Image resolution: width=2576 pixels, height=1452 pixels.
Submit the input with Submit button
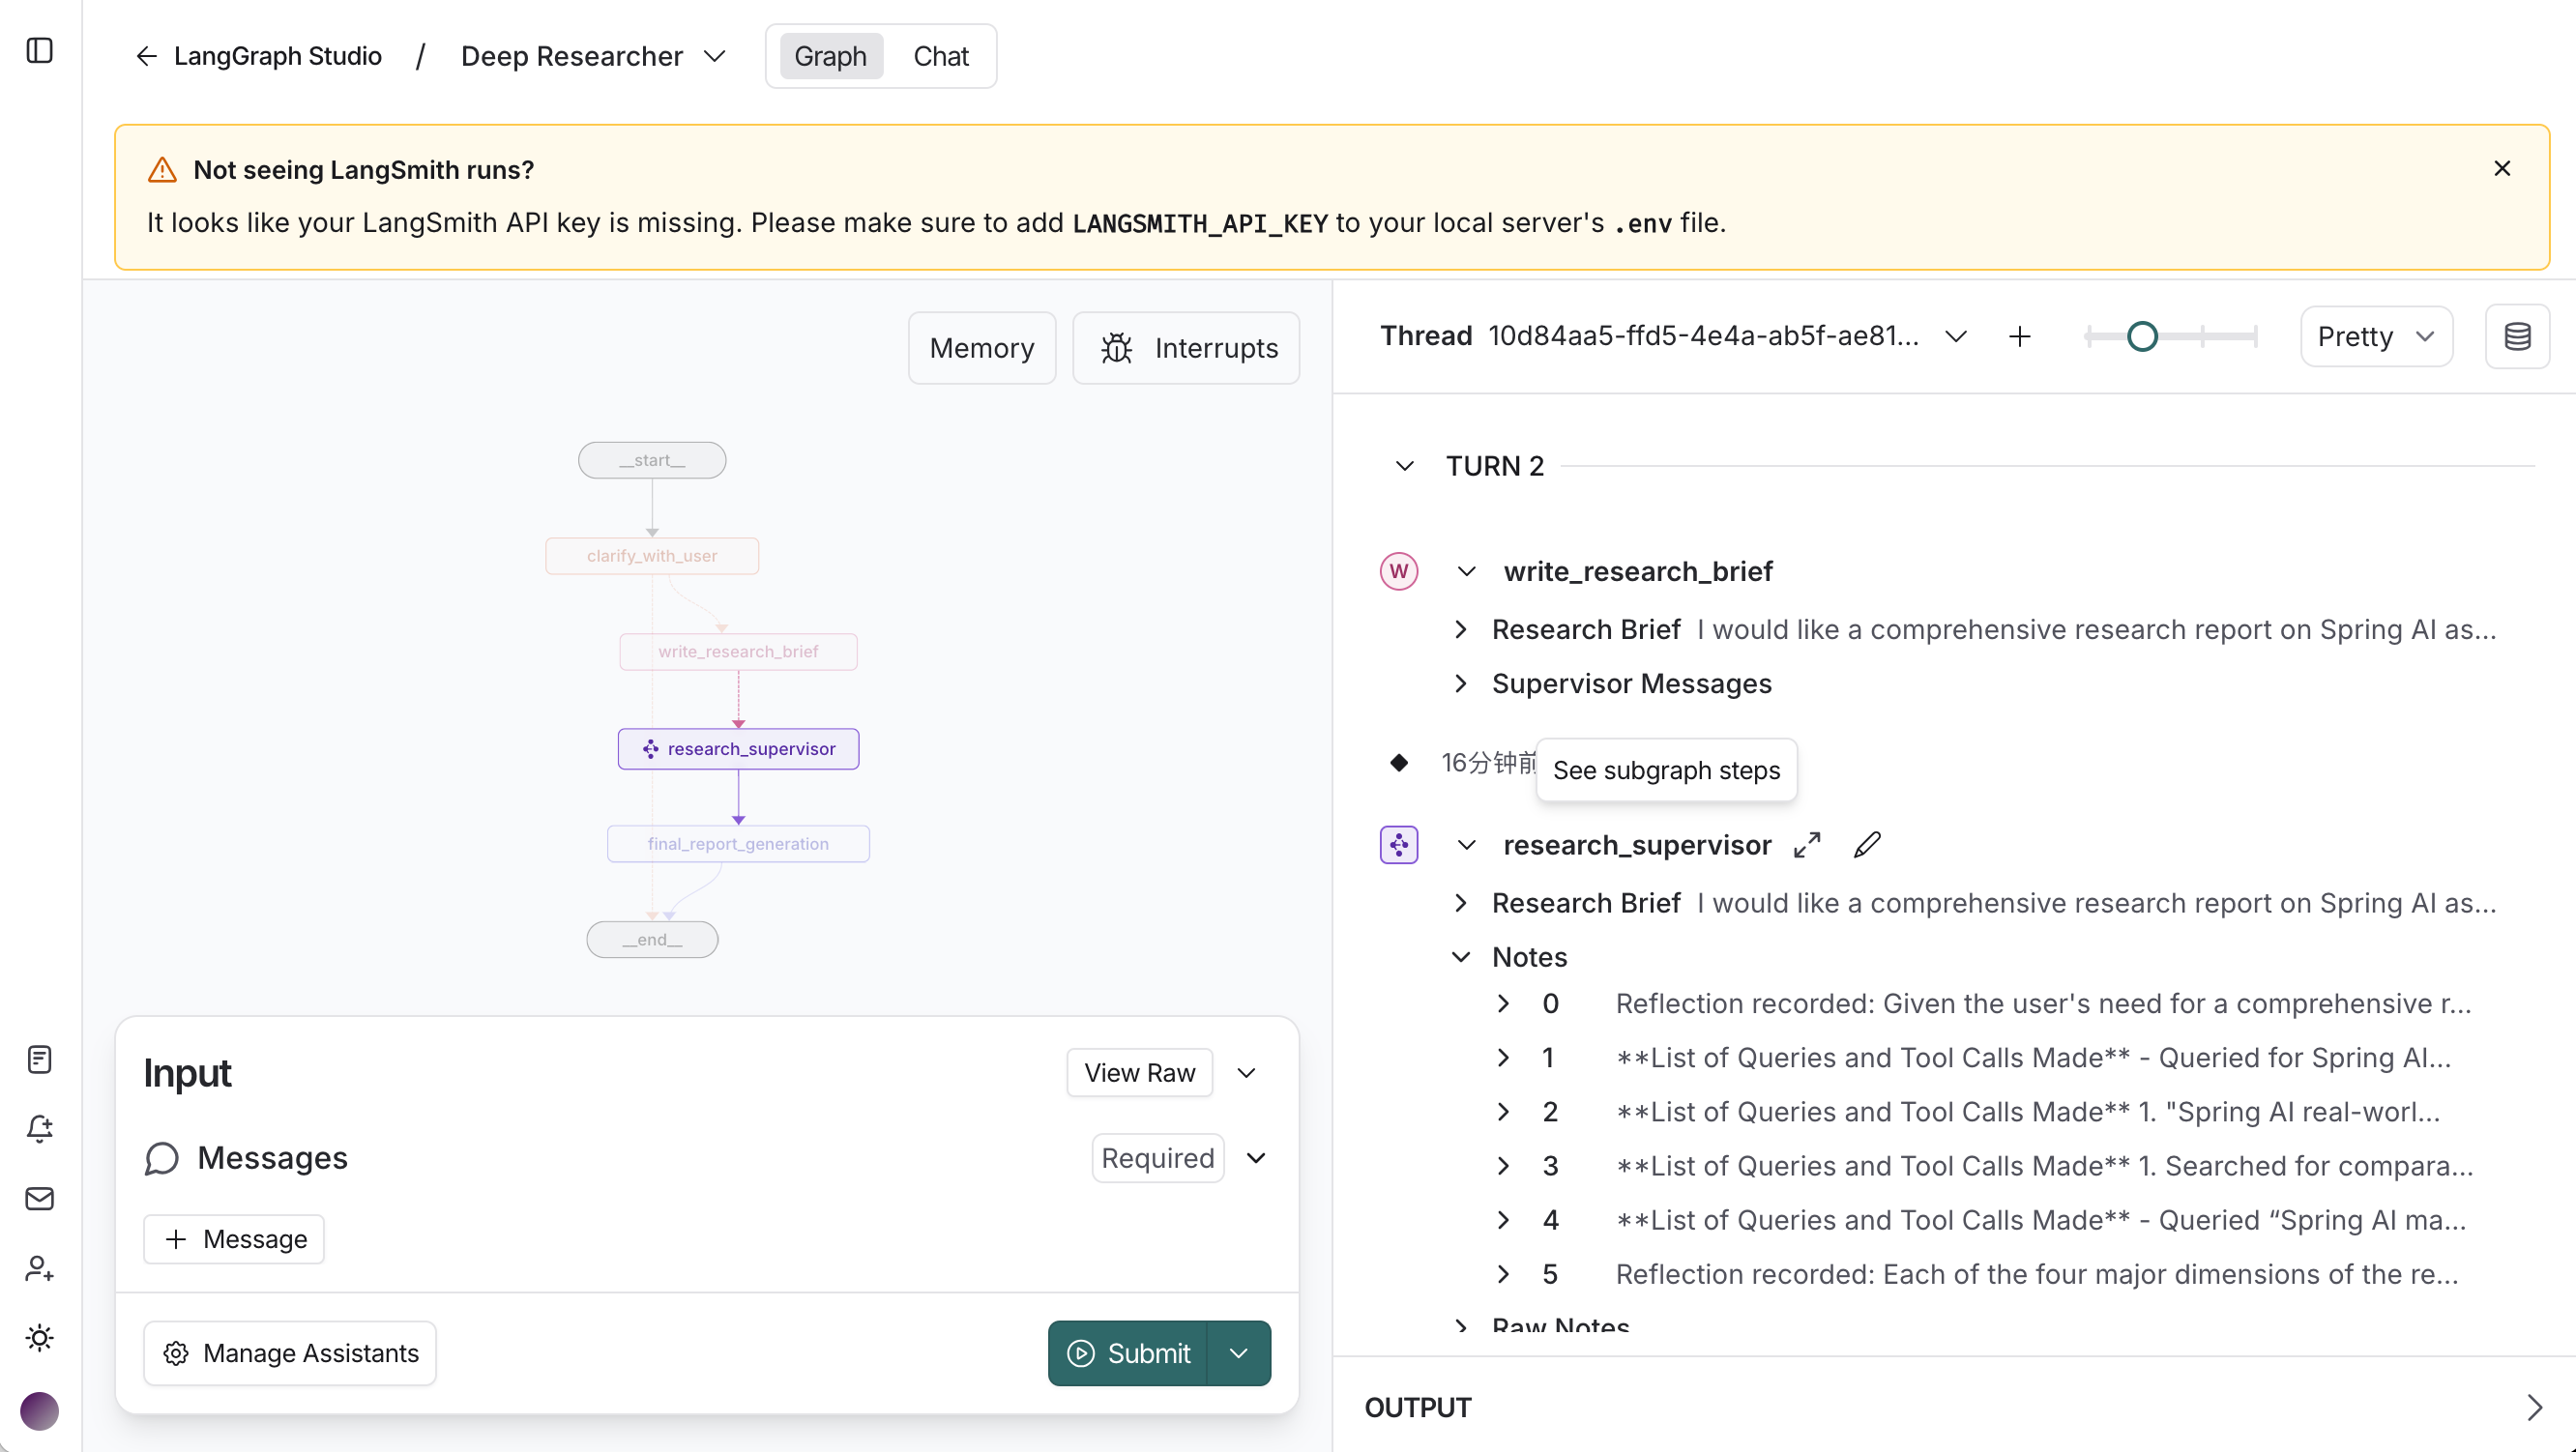(1128, 1352)
